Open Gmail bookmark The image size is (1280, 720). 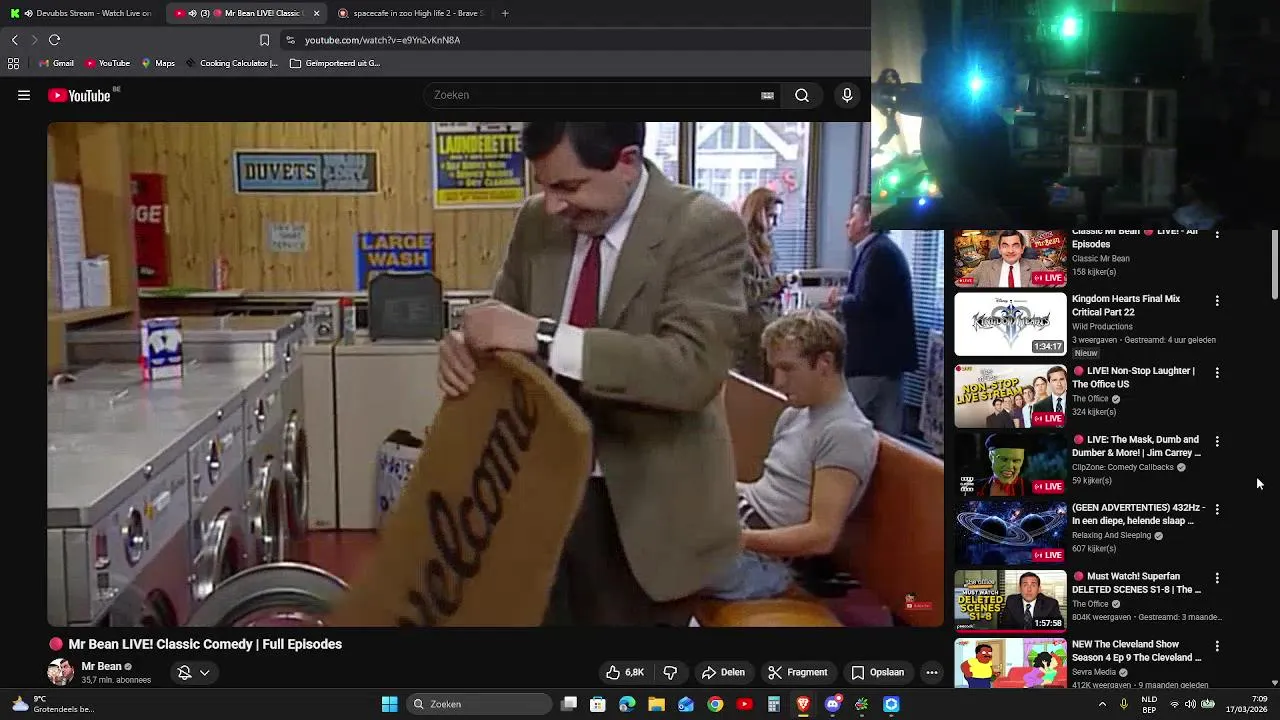(55, 63)
